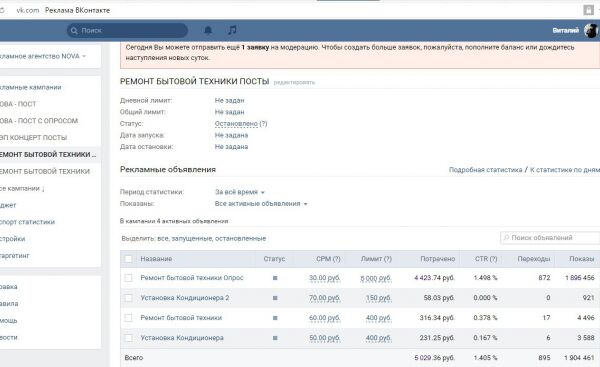
Task: Open the music note icon
Action: click(x=232, y=30)
